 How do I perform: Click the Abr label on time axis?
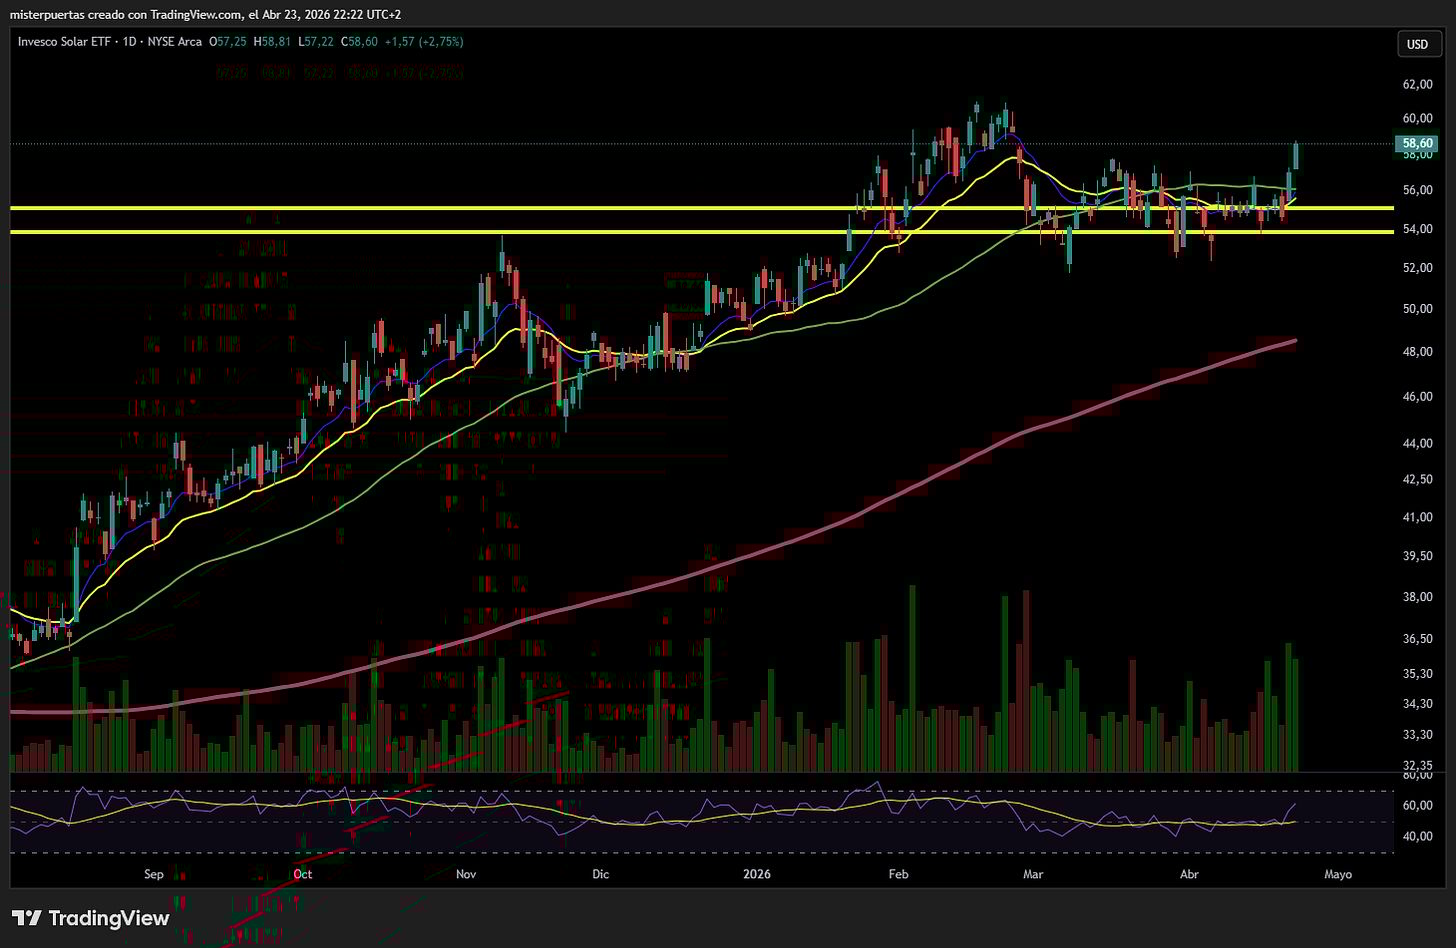pyautogui.click(x=1189, y=874)
